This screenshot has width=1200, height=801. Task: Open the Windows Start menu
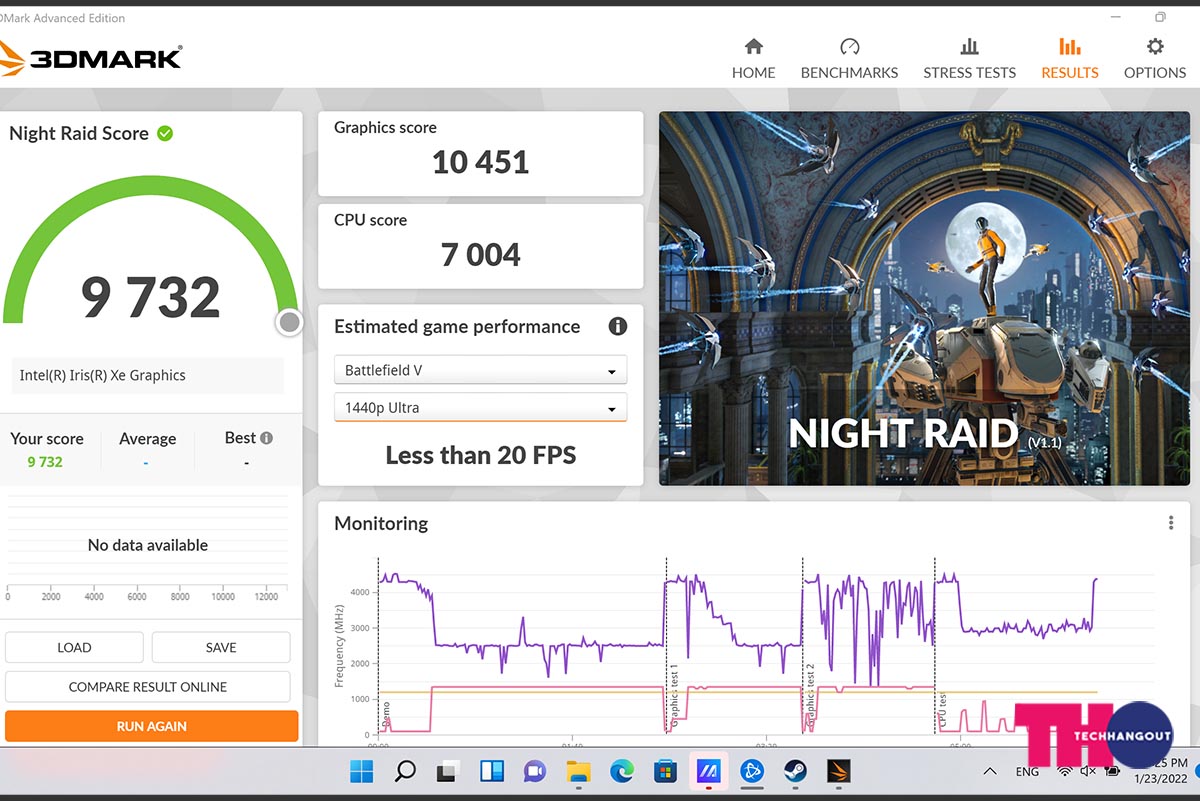point(361,771)
